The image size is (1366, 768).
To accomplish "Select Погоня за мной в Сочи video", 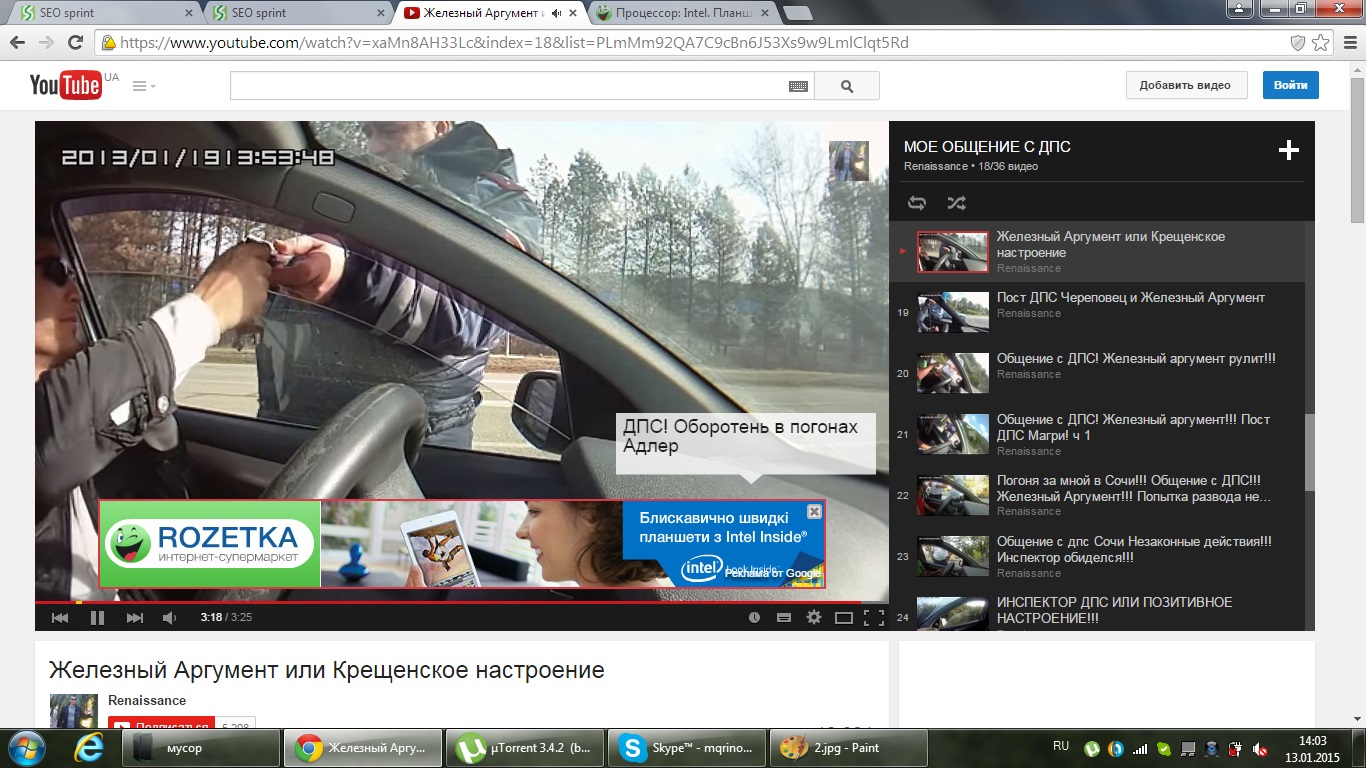I will tap(1134, 488).
